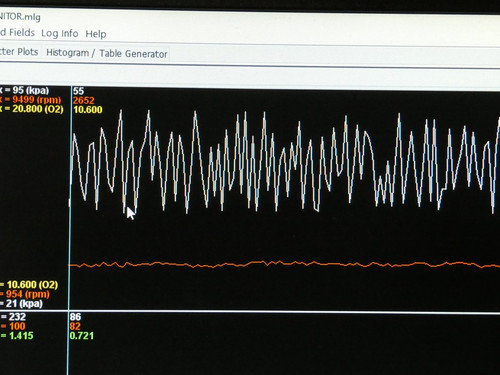This screenshot has height=375, width=500.
Task: Click the yellow cursor reading 10.600 beside the graph
Action: click(x=88, y=110)
